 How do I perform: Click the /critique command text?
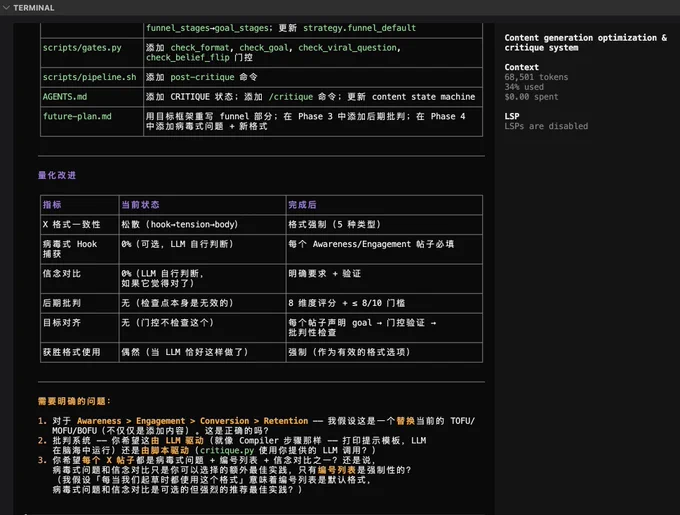[x=291, y=97]
